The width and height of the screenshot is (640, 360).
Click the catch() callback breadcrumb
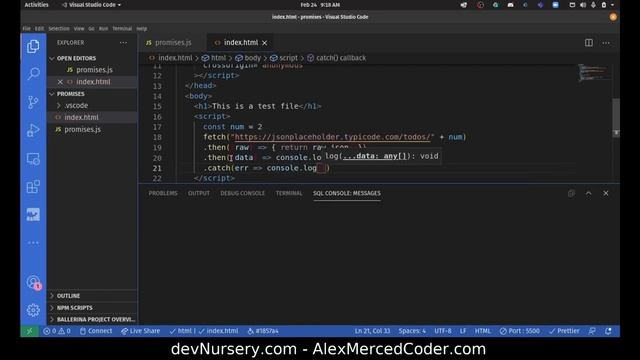tap(337, 58)
